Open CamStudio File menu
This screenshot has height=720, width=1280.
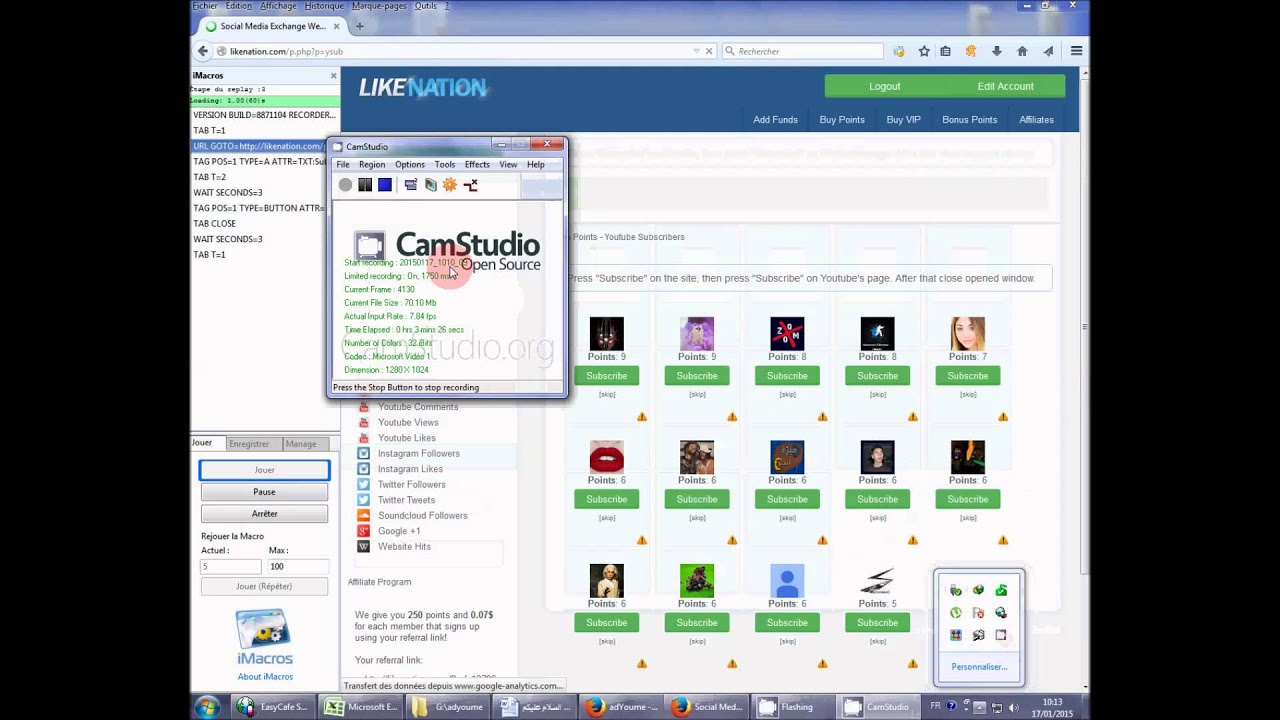pos(343,165)
